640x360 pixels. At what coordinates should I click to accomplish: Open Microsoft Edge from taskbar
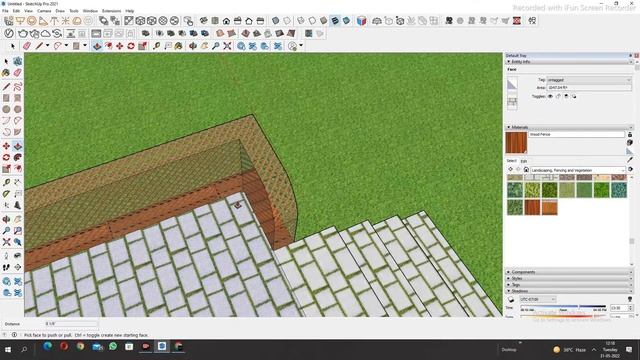pyautogui.click(x=47, y=347)
